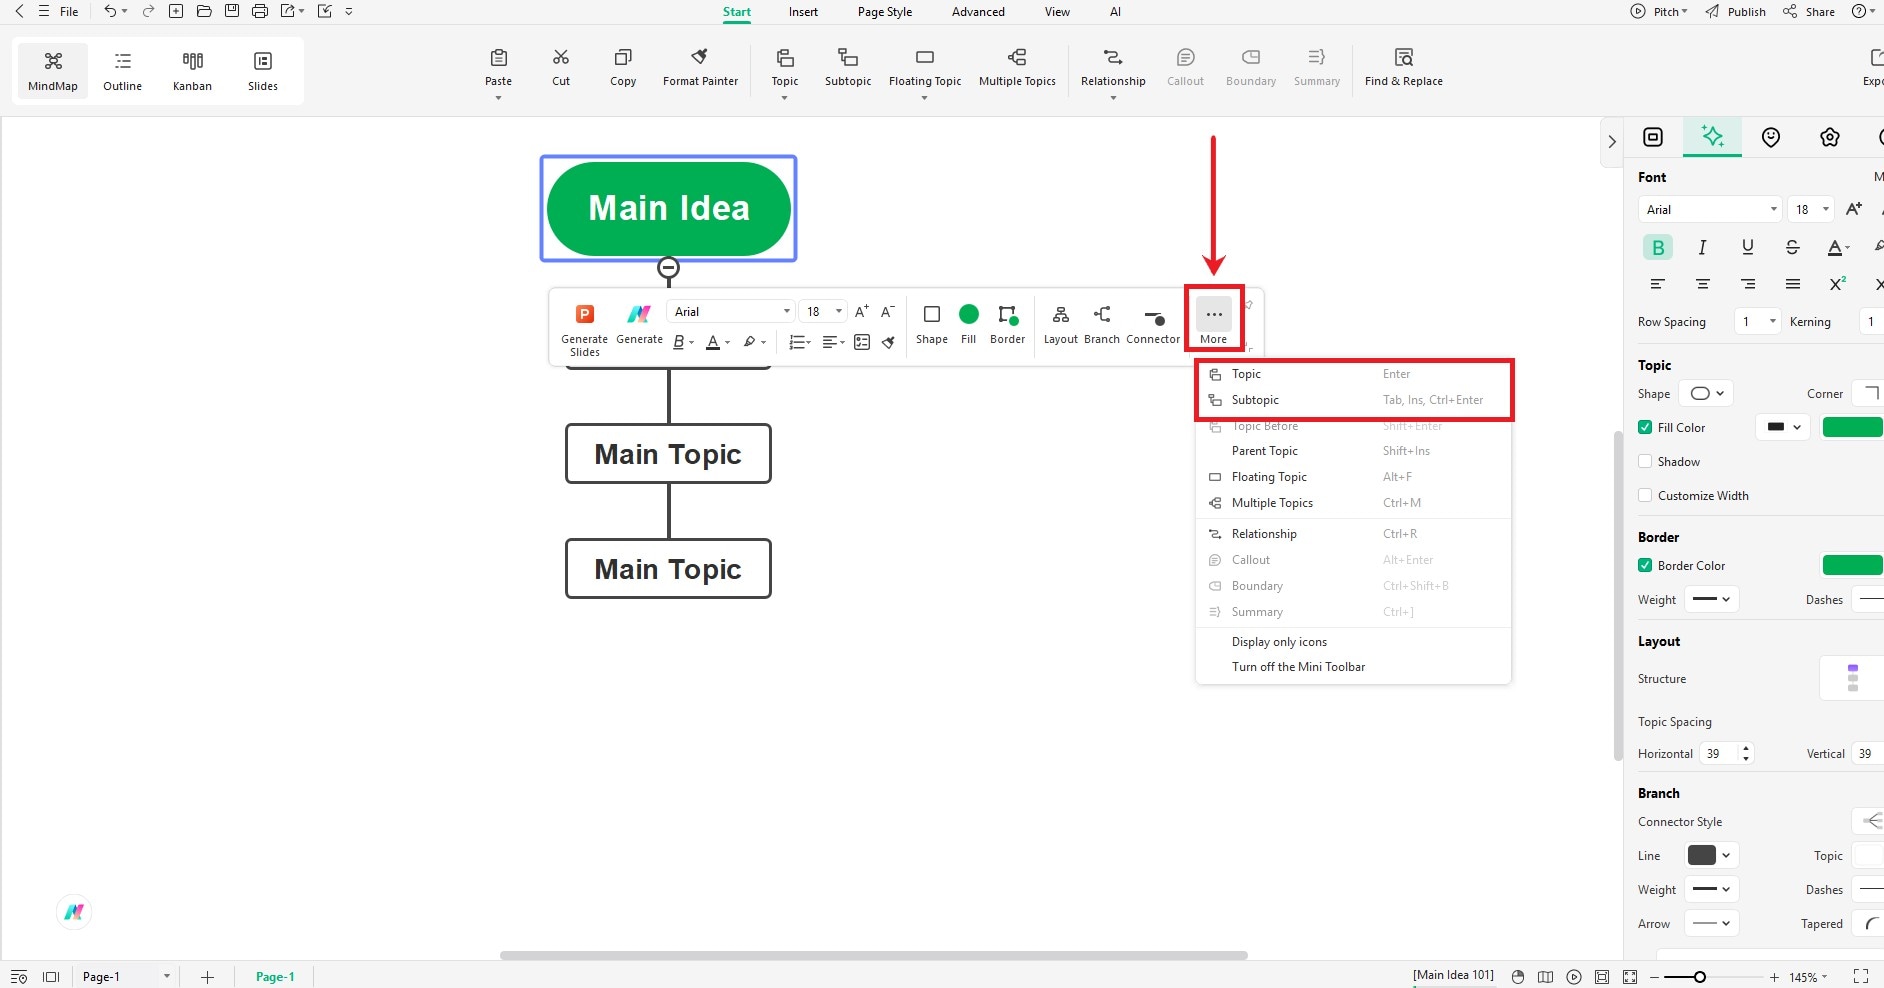The image size is (1884, 988).
Task: Click the Horizontal spacing stepper arrows
Action: tap(1746, 753)
